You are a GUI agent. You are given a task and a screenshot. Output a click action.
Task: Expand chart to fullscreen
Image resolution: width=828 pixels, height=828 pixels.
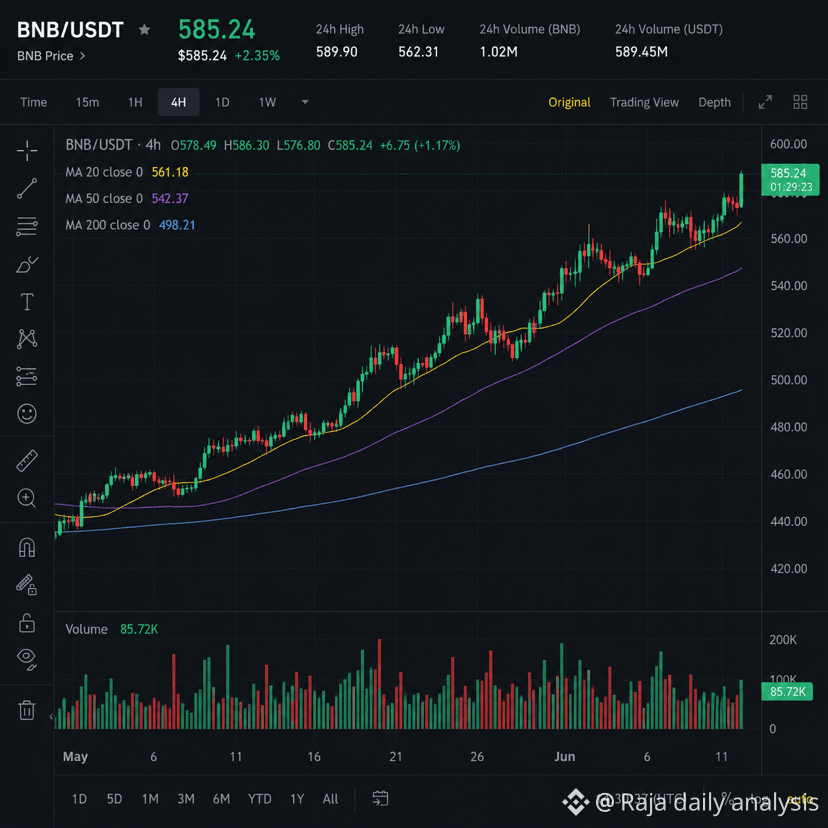[765, 102]
